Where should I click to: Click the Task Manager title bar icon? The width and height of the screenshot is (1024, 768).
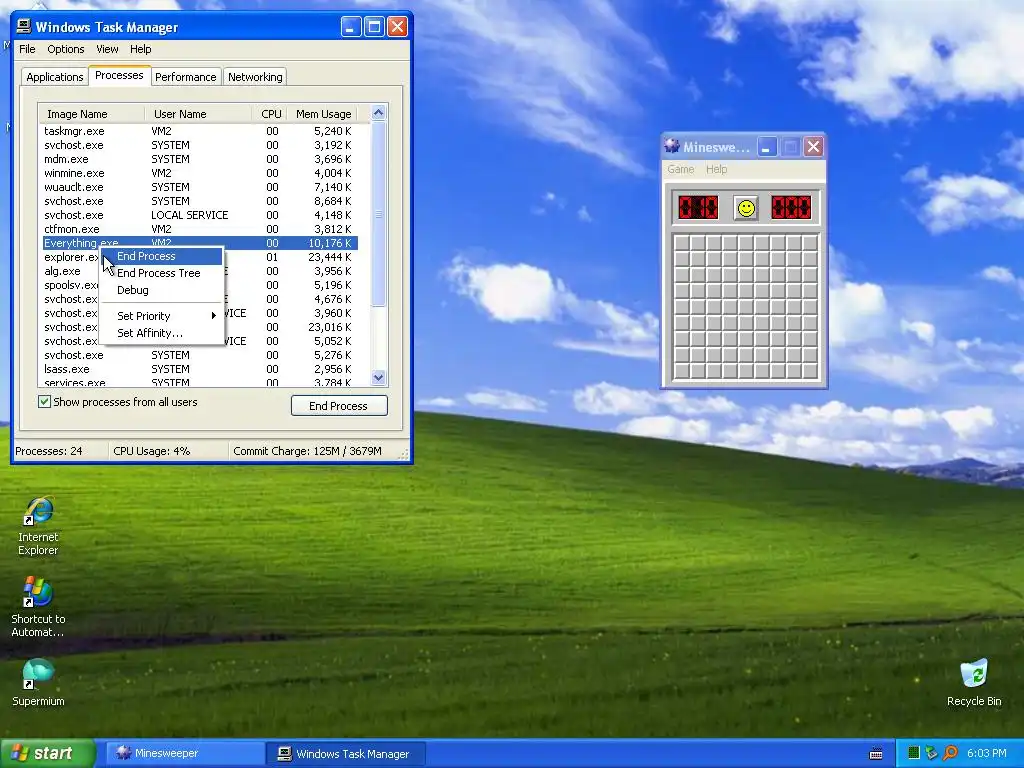click(x=24, y=27)
